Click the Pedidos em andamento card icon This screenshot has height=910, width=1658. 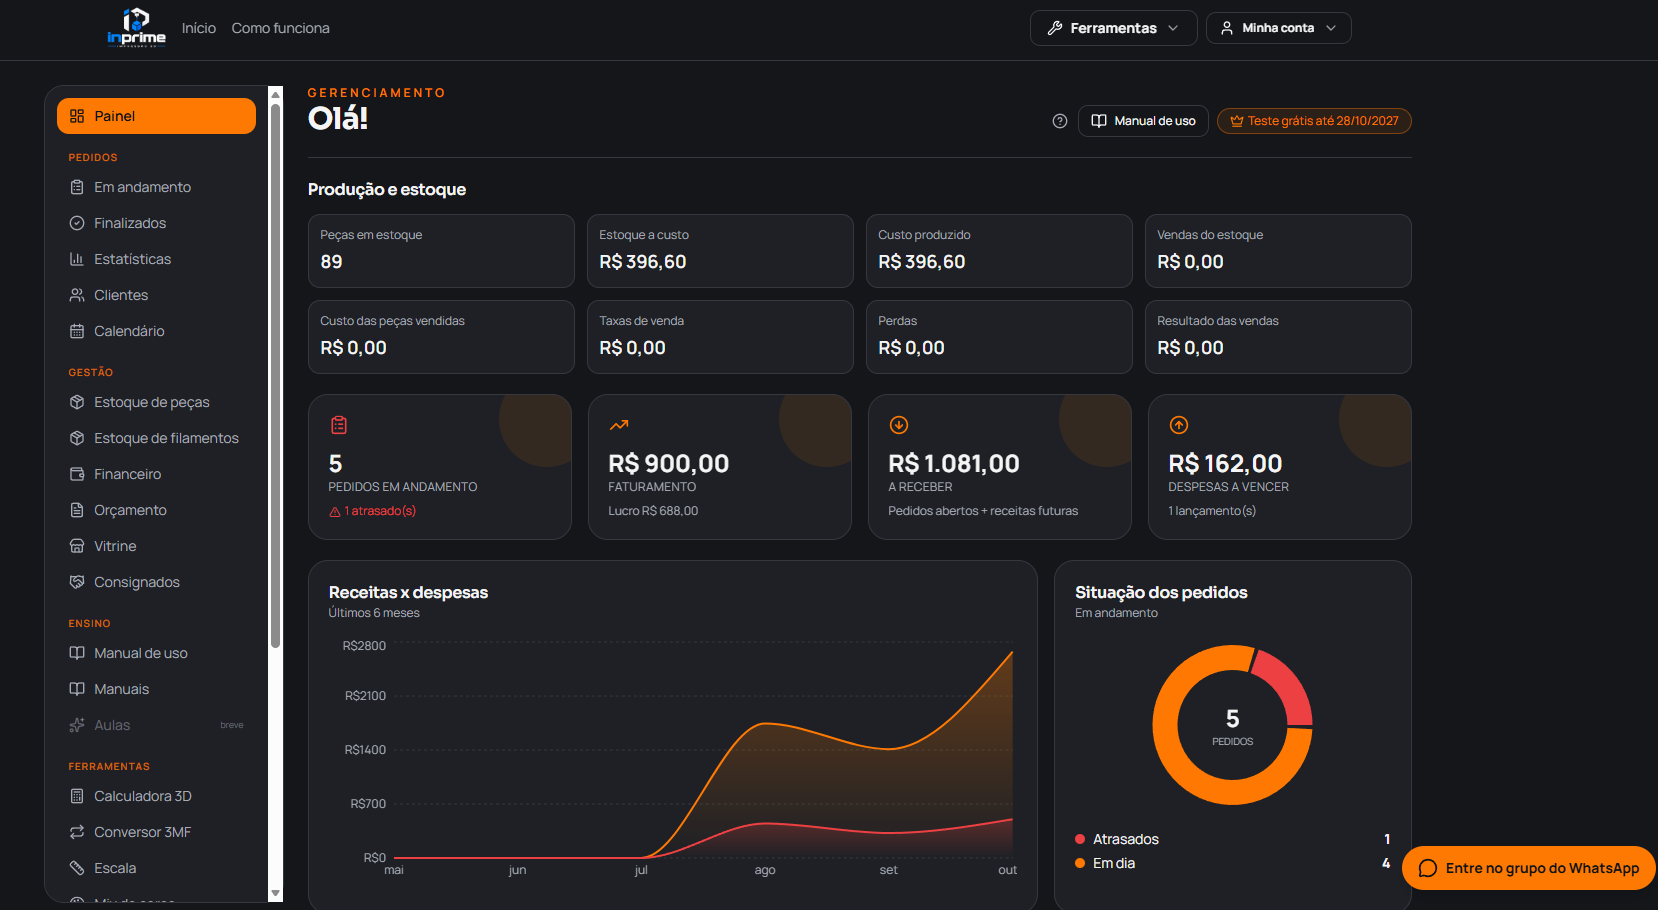(x=339, y=425)
